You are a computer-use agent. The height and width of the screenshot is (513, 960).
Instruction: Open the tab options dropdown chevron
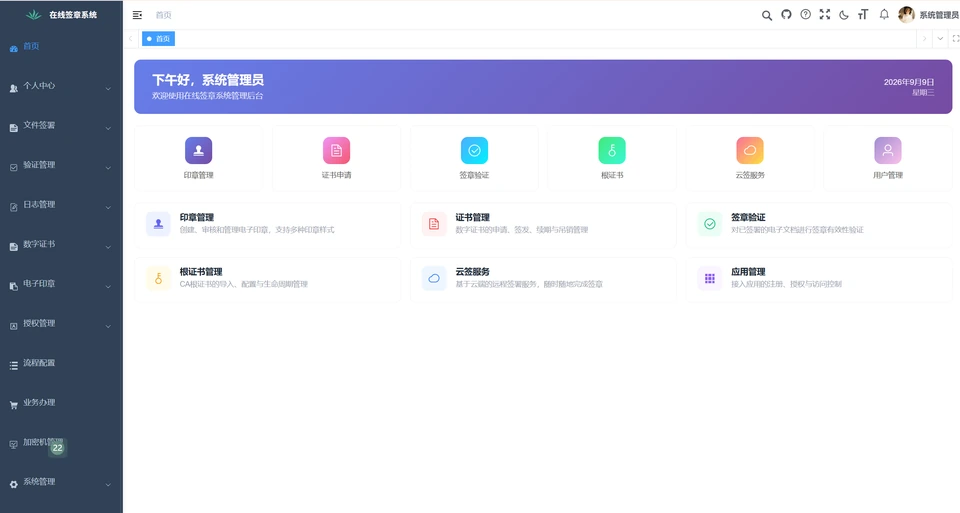(940, 39)
